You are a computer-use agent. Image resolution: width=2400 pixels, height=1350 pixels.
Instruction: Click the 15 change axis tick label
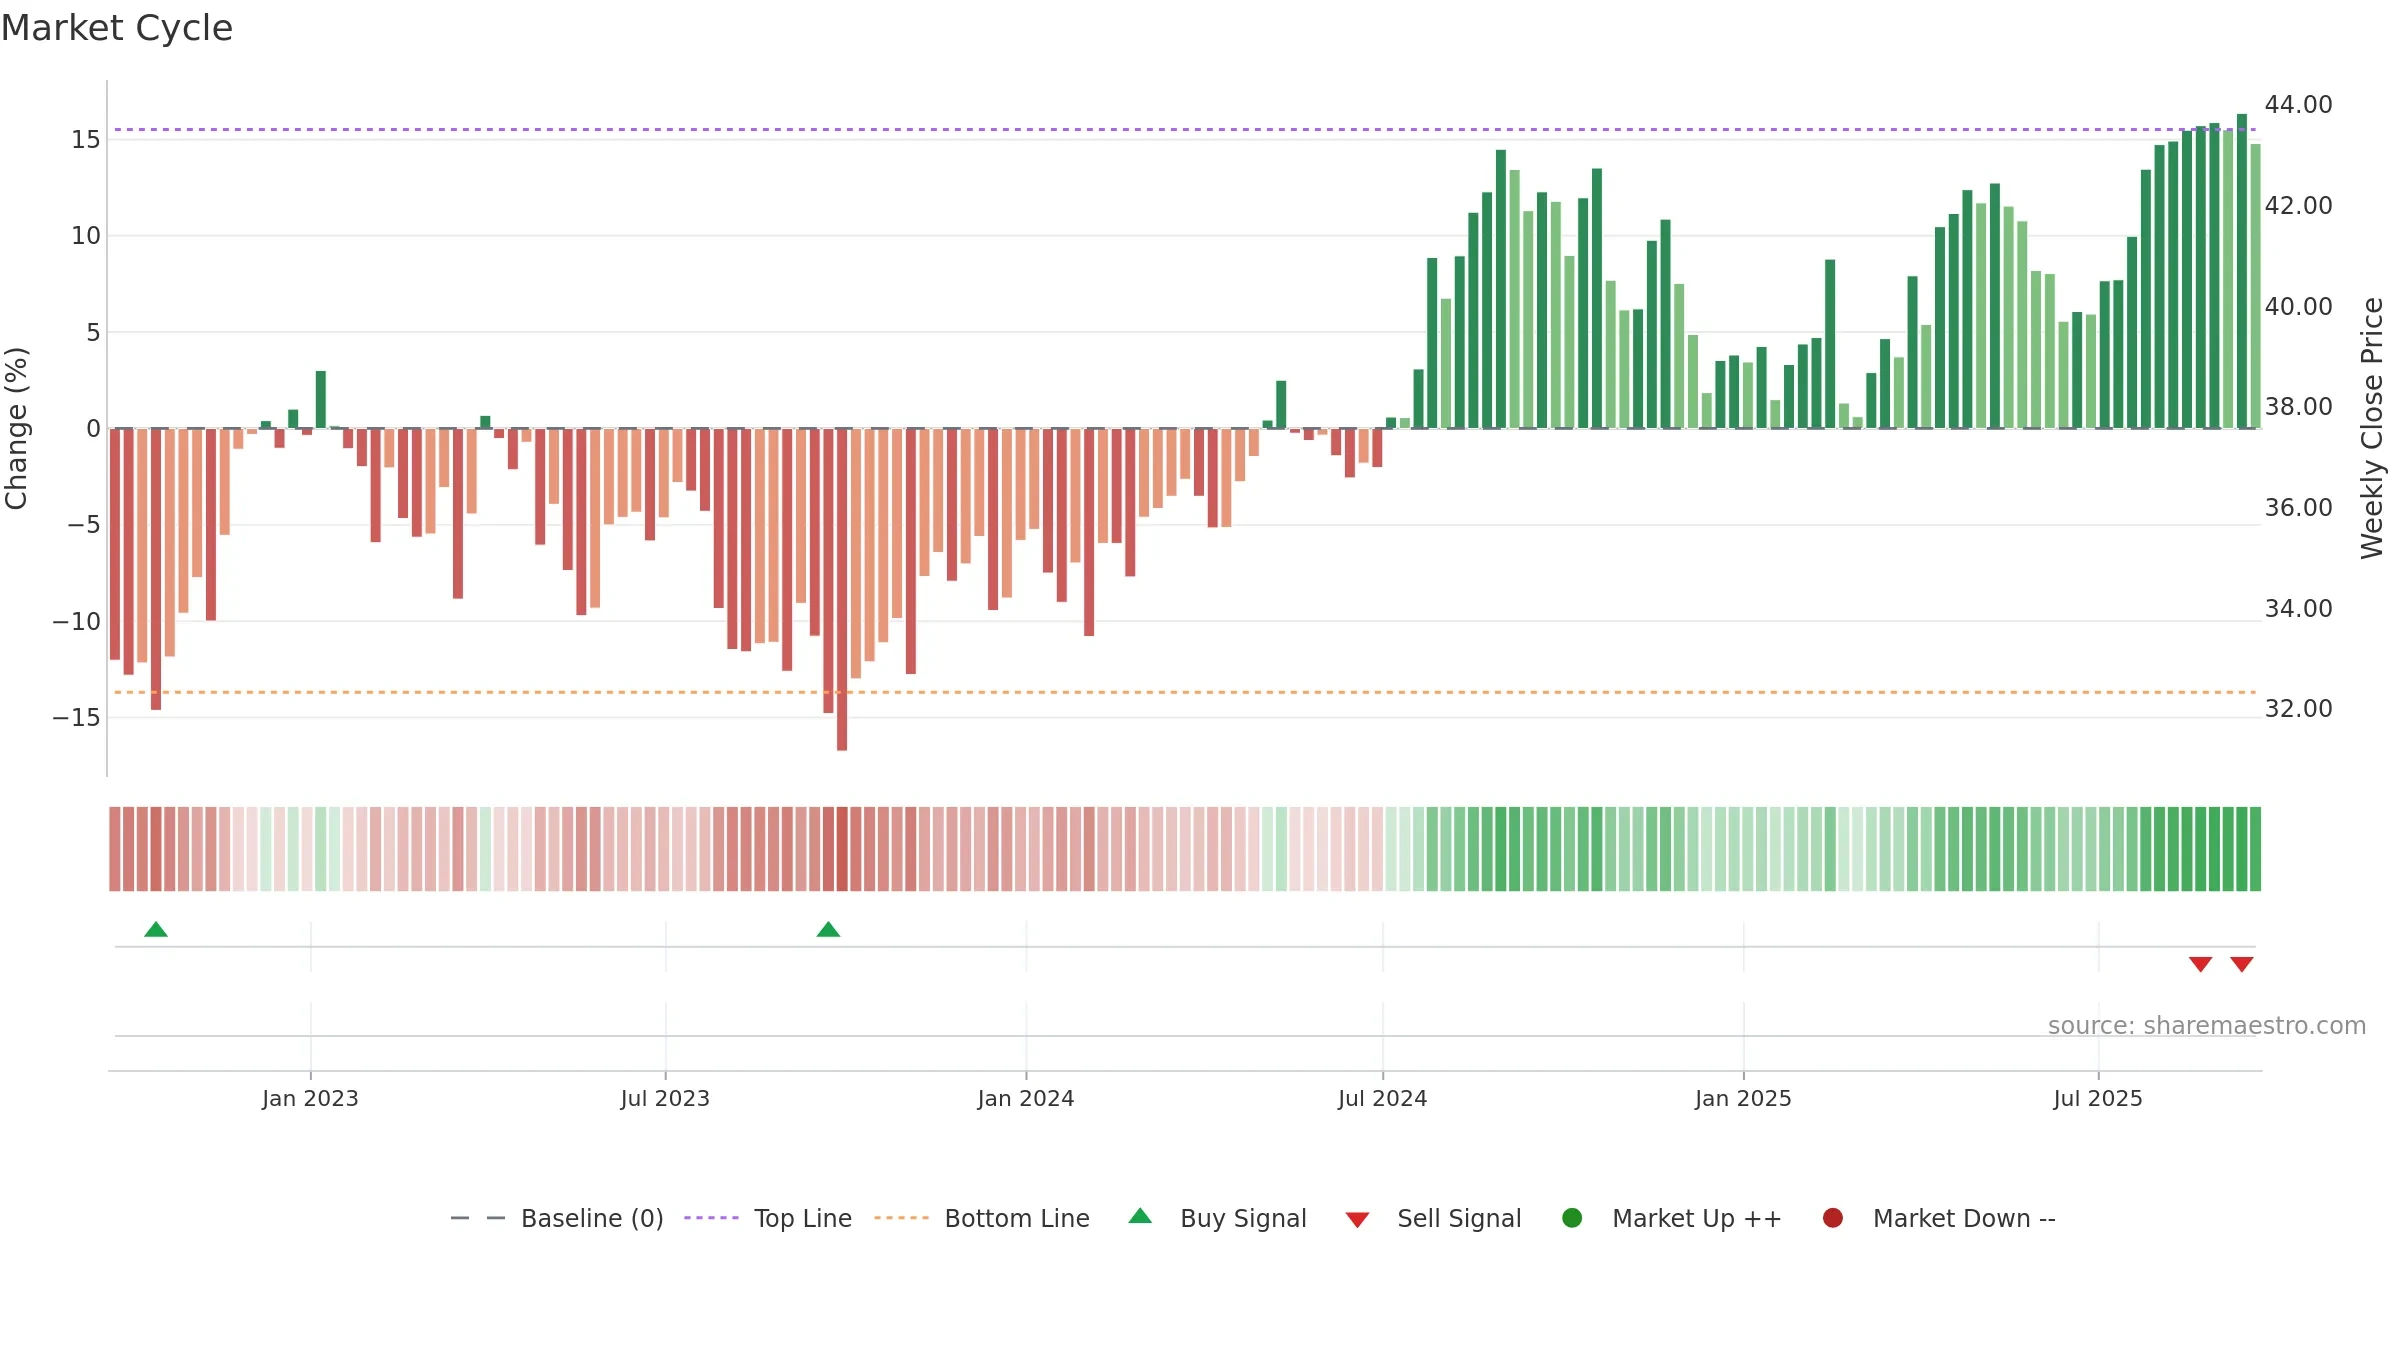click(86, 139)
